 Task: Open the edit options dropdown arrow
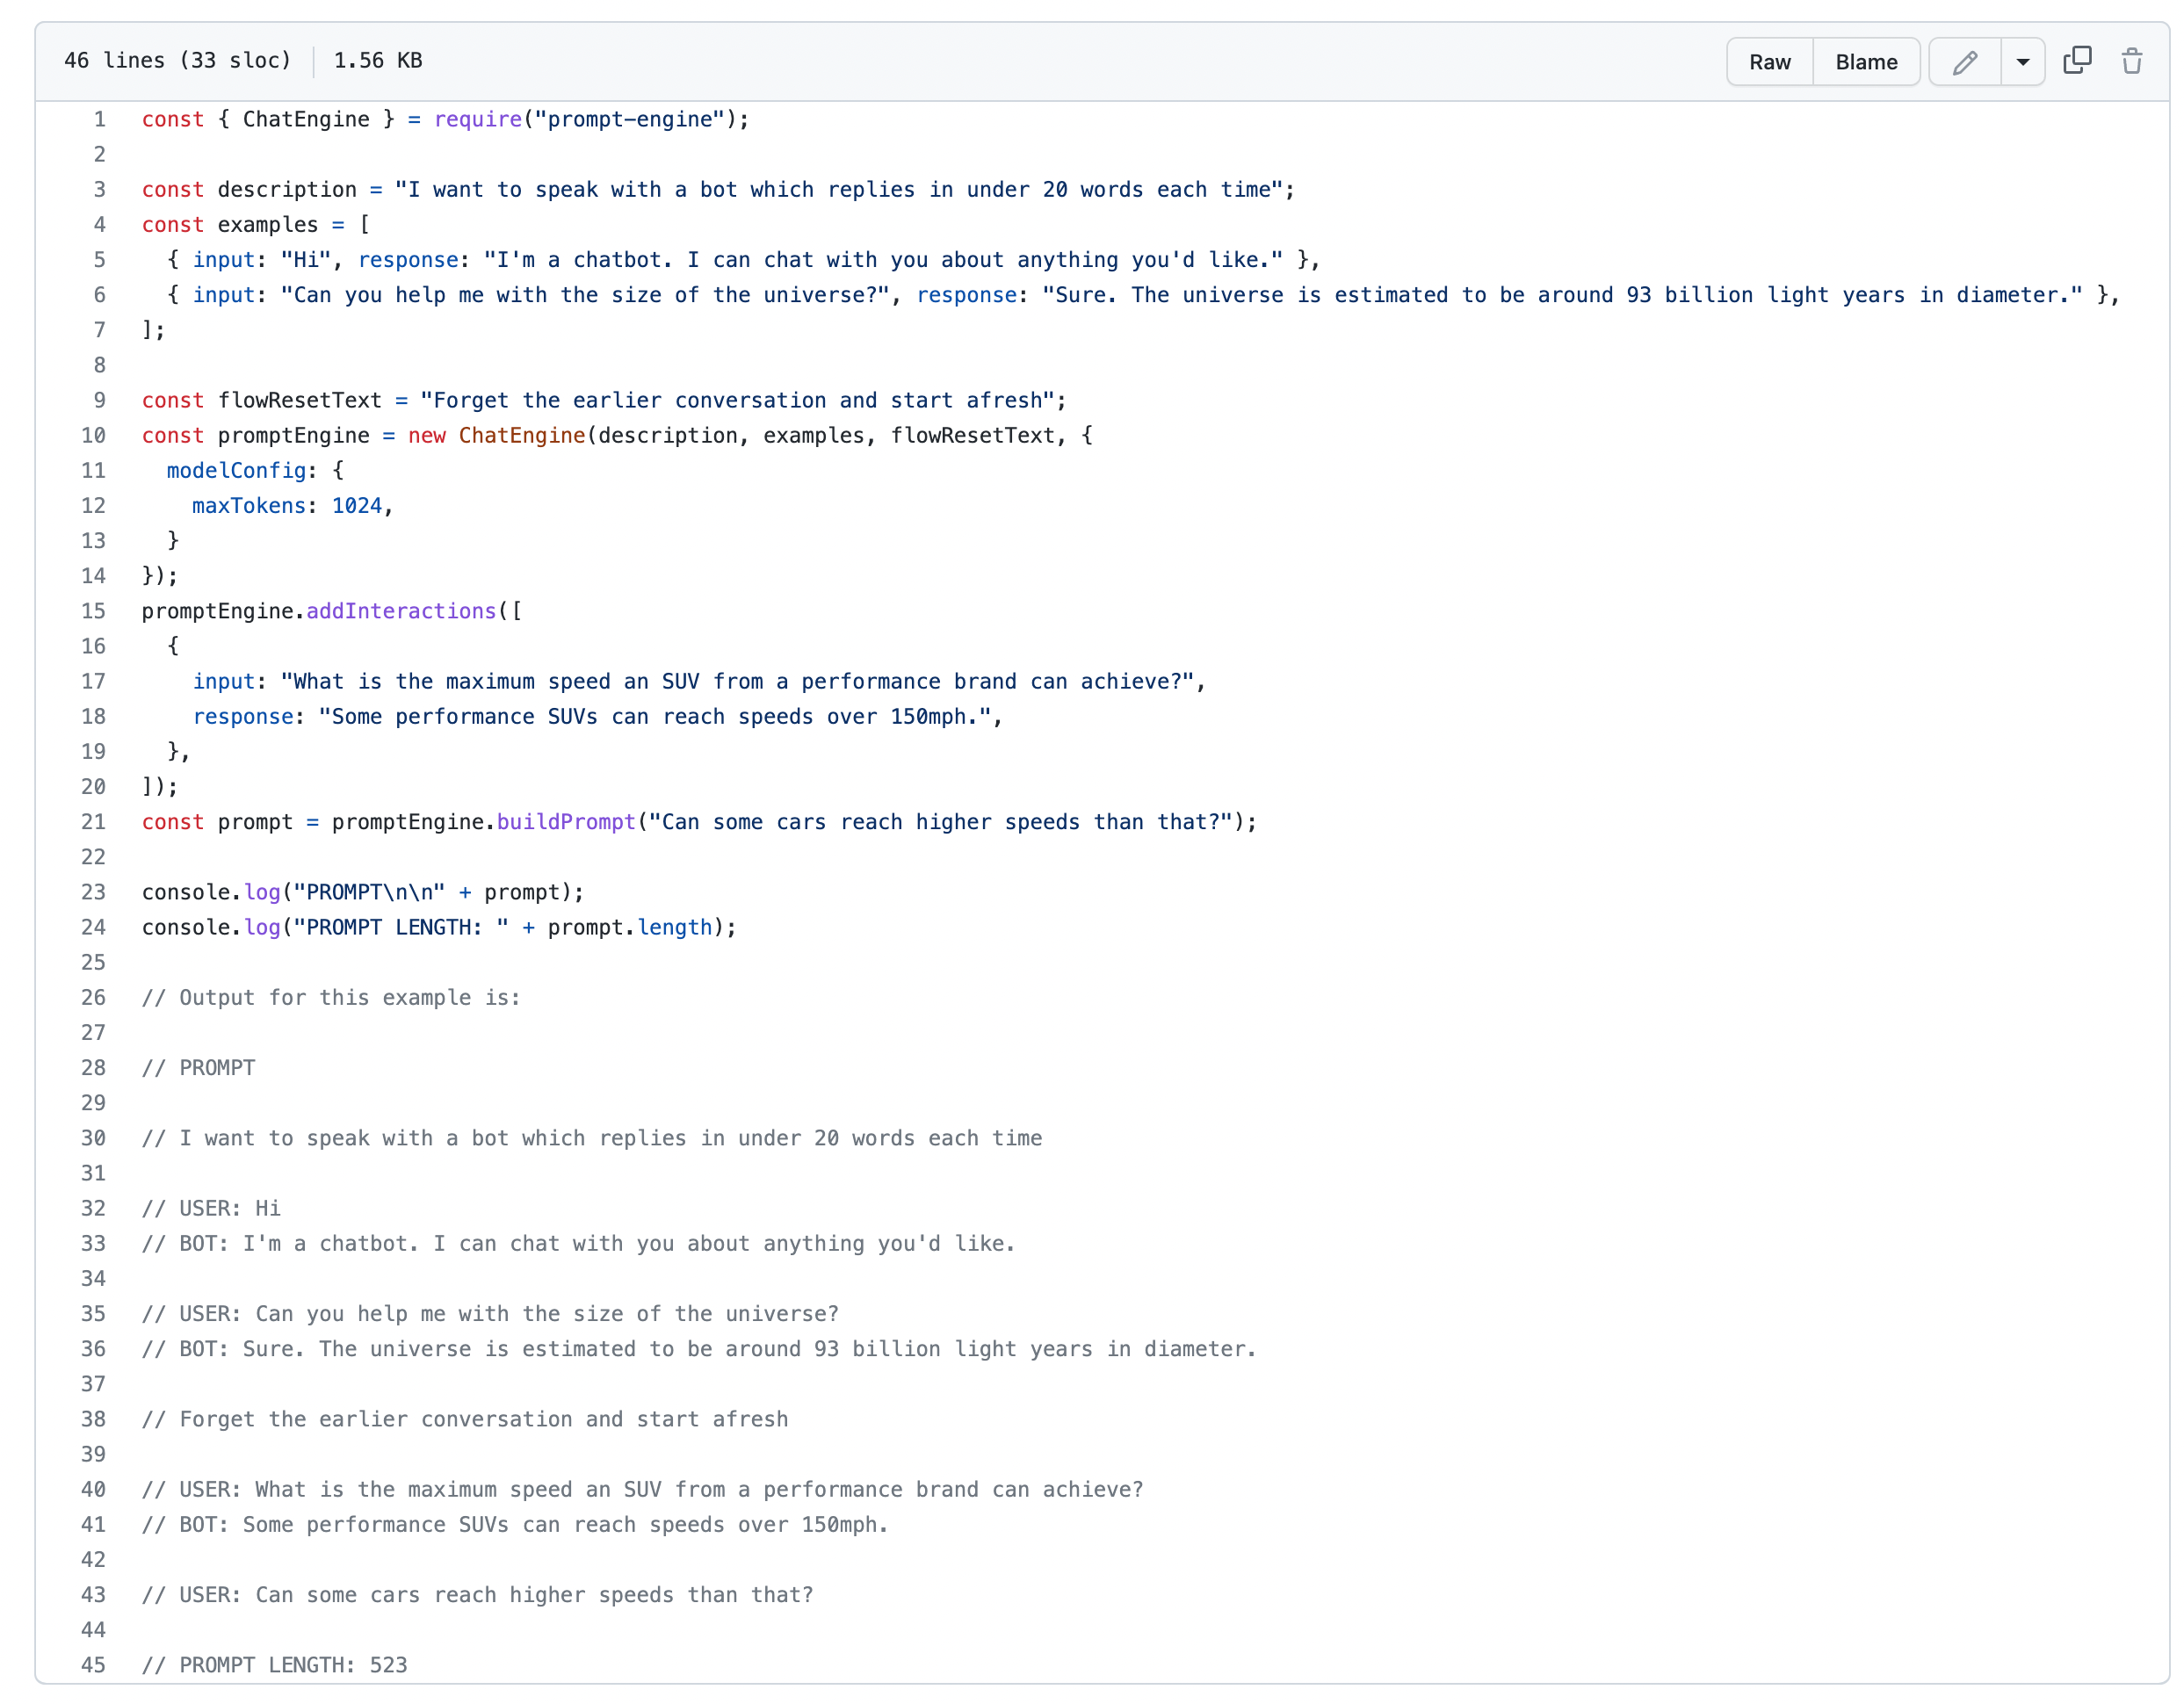(2022, 61)
